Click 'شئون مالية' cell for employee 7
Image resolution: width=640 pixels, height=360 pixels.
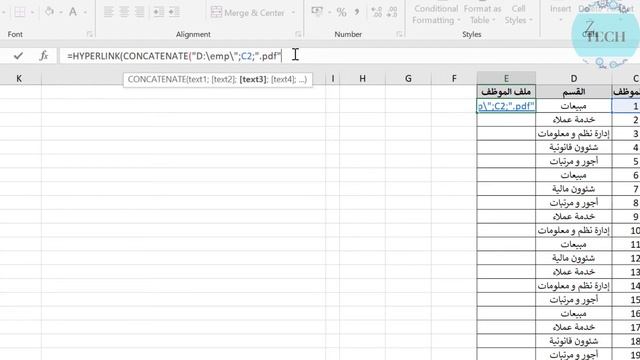click(573, 189)
